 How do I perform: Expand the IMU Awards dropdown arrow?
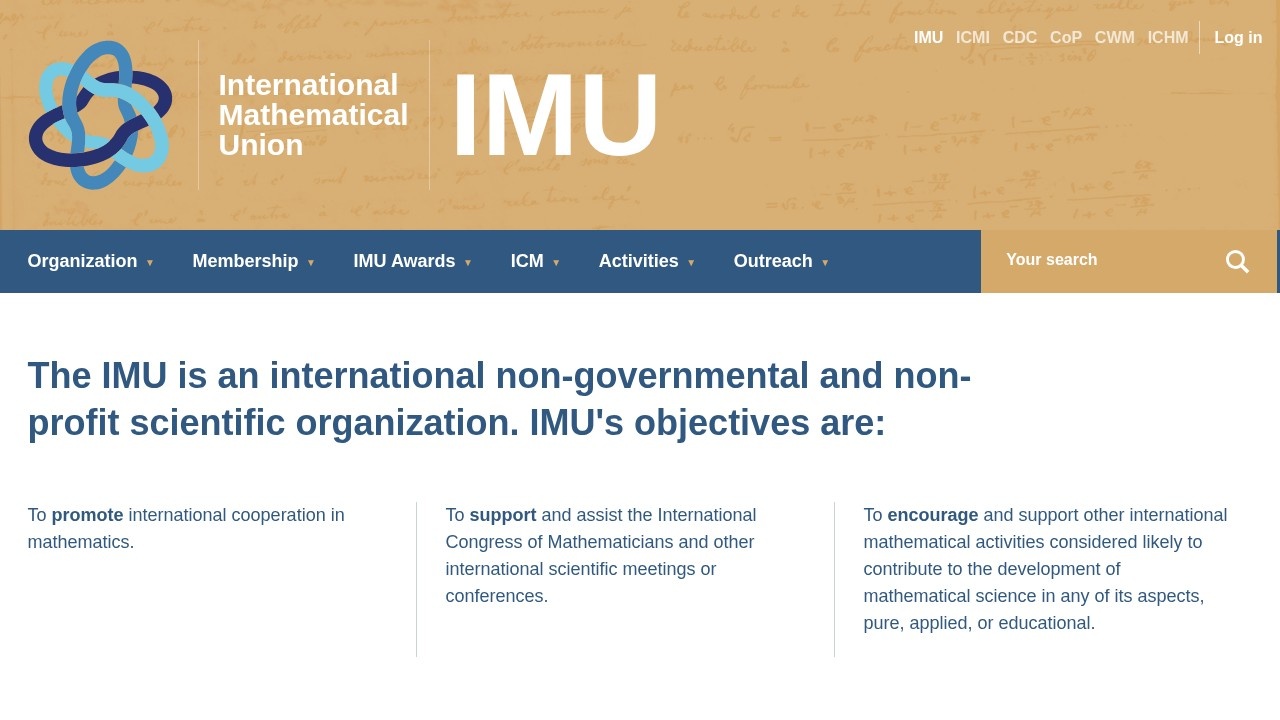pyautogui.click(x=468, y=263)
